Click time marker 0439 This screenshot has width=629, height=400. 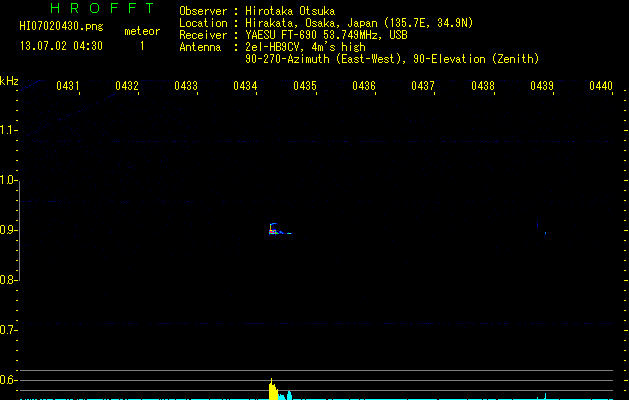(x=542, y=86)
